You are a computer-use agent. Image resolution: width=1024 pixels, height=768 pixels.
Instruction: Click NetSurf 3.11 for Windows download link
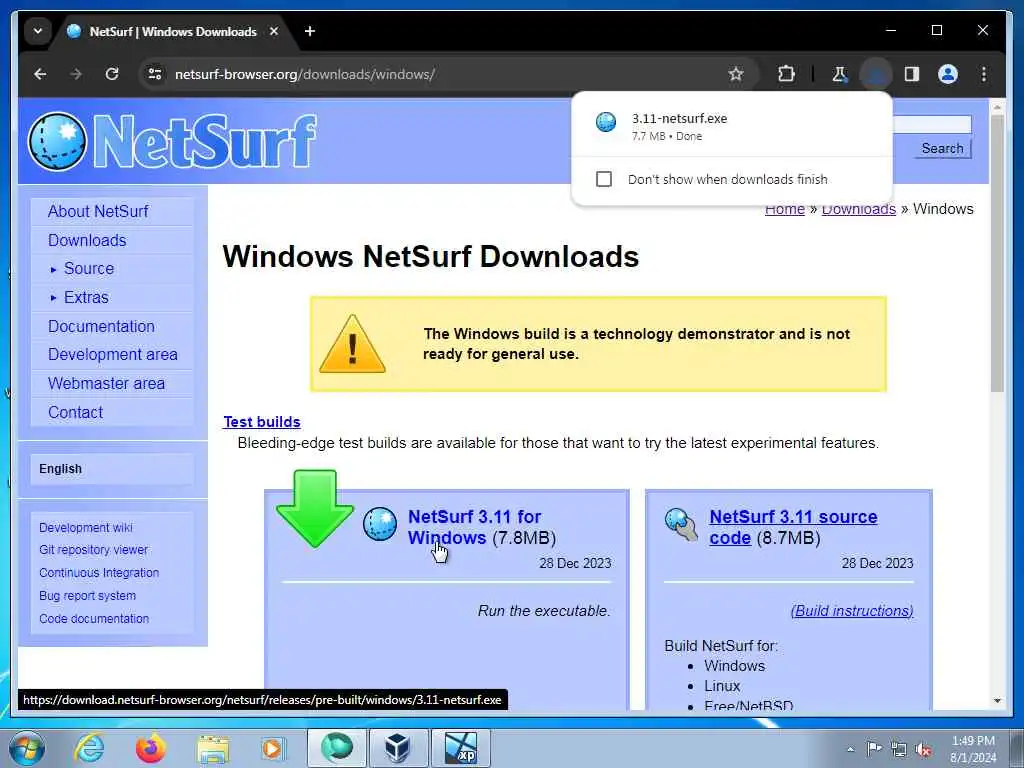475,527
